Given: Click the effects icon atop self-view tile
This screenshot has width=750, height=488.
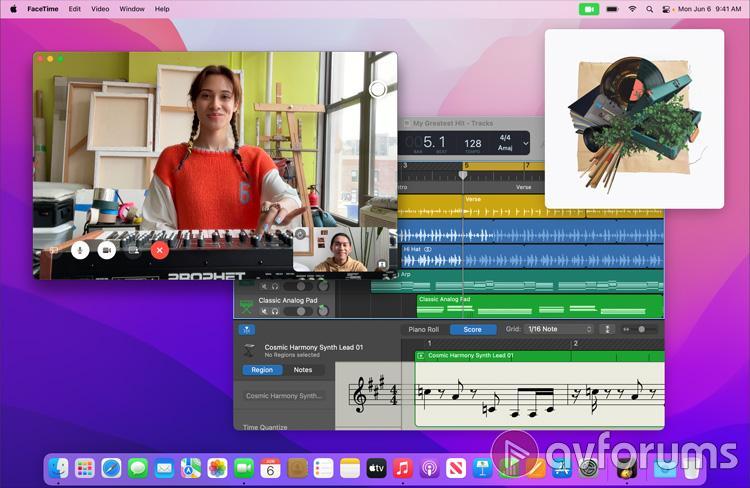Looking at the screenshot, I should 300,234.
